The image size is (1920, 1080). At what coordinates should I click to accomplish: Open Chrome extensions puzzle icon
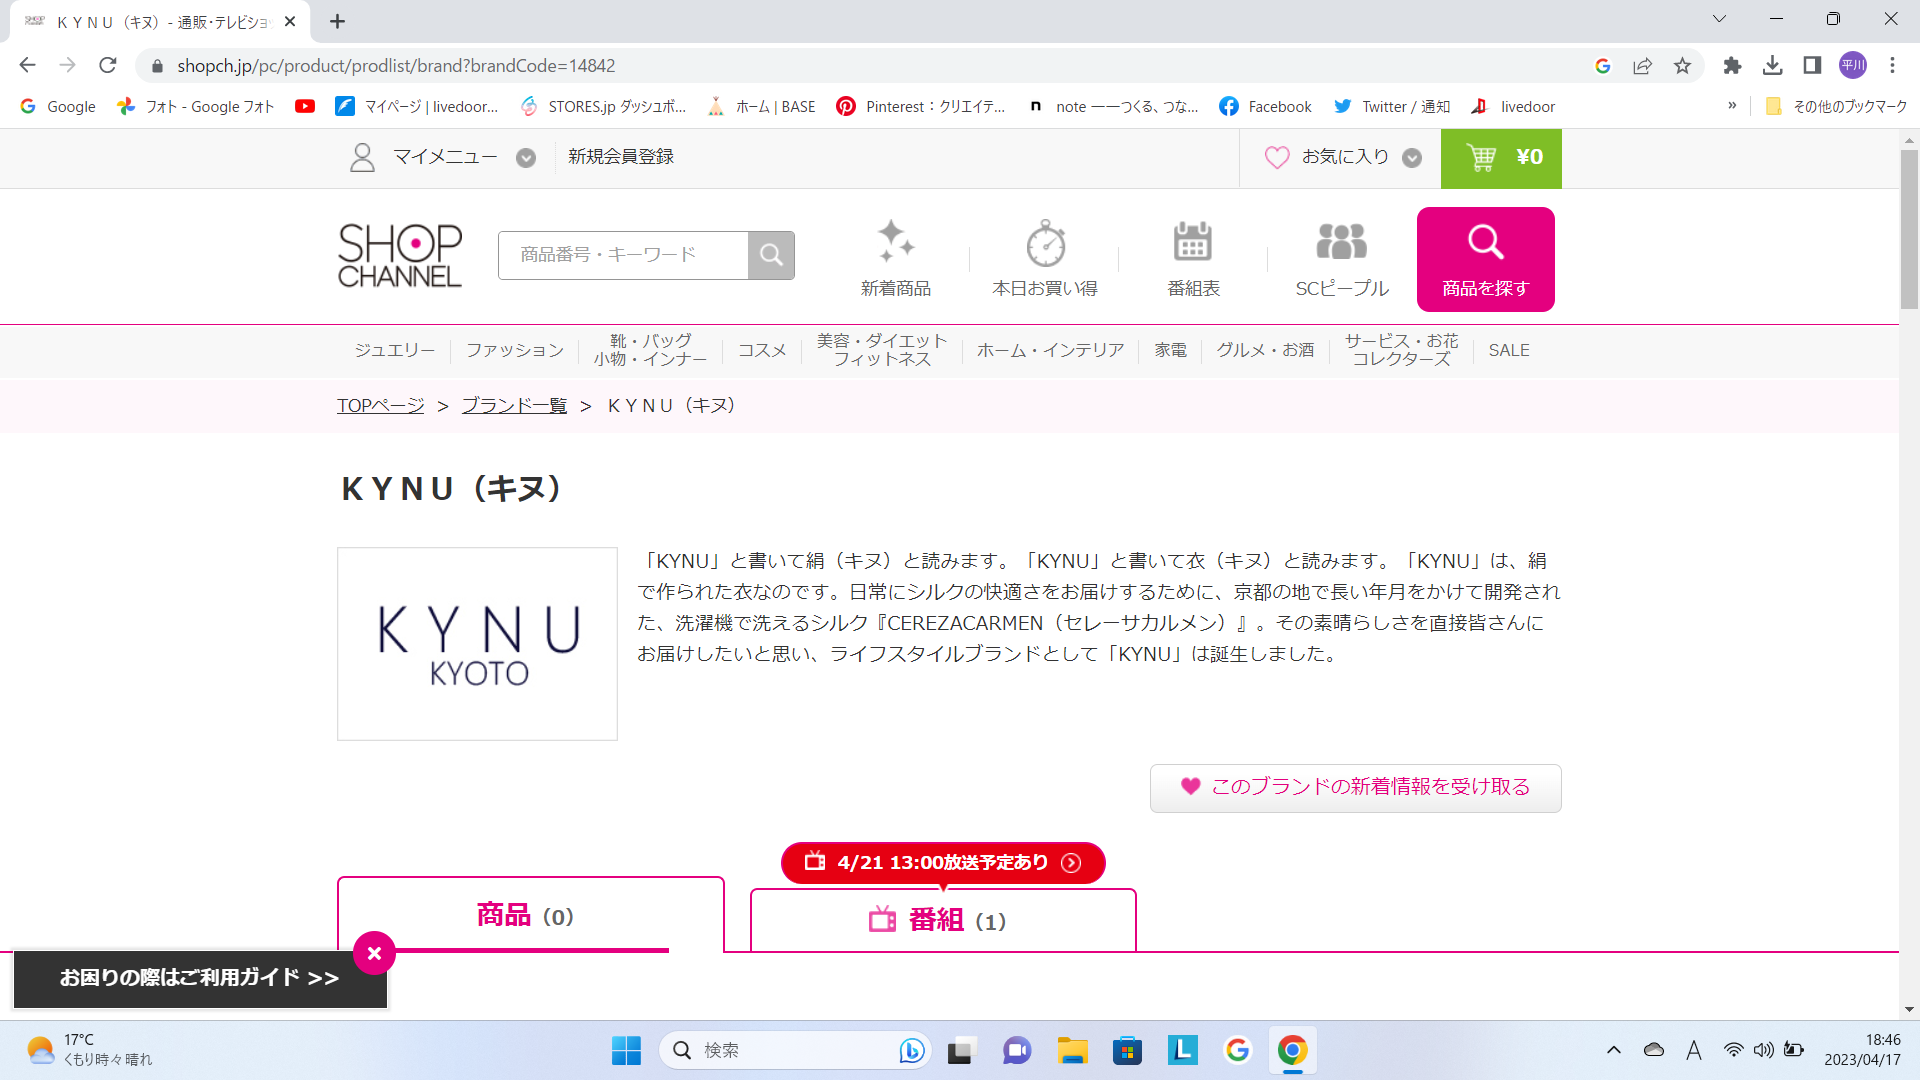click(x=1732, y=66)
